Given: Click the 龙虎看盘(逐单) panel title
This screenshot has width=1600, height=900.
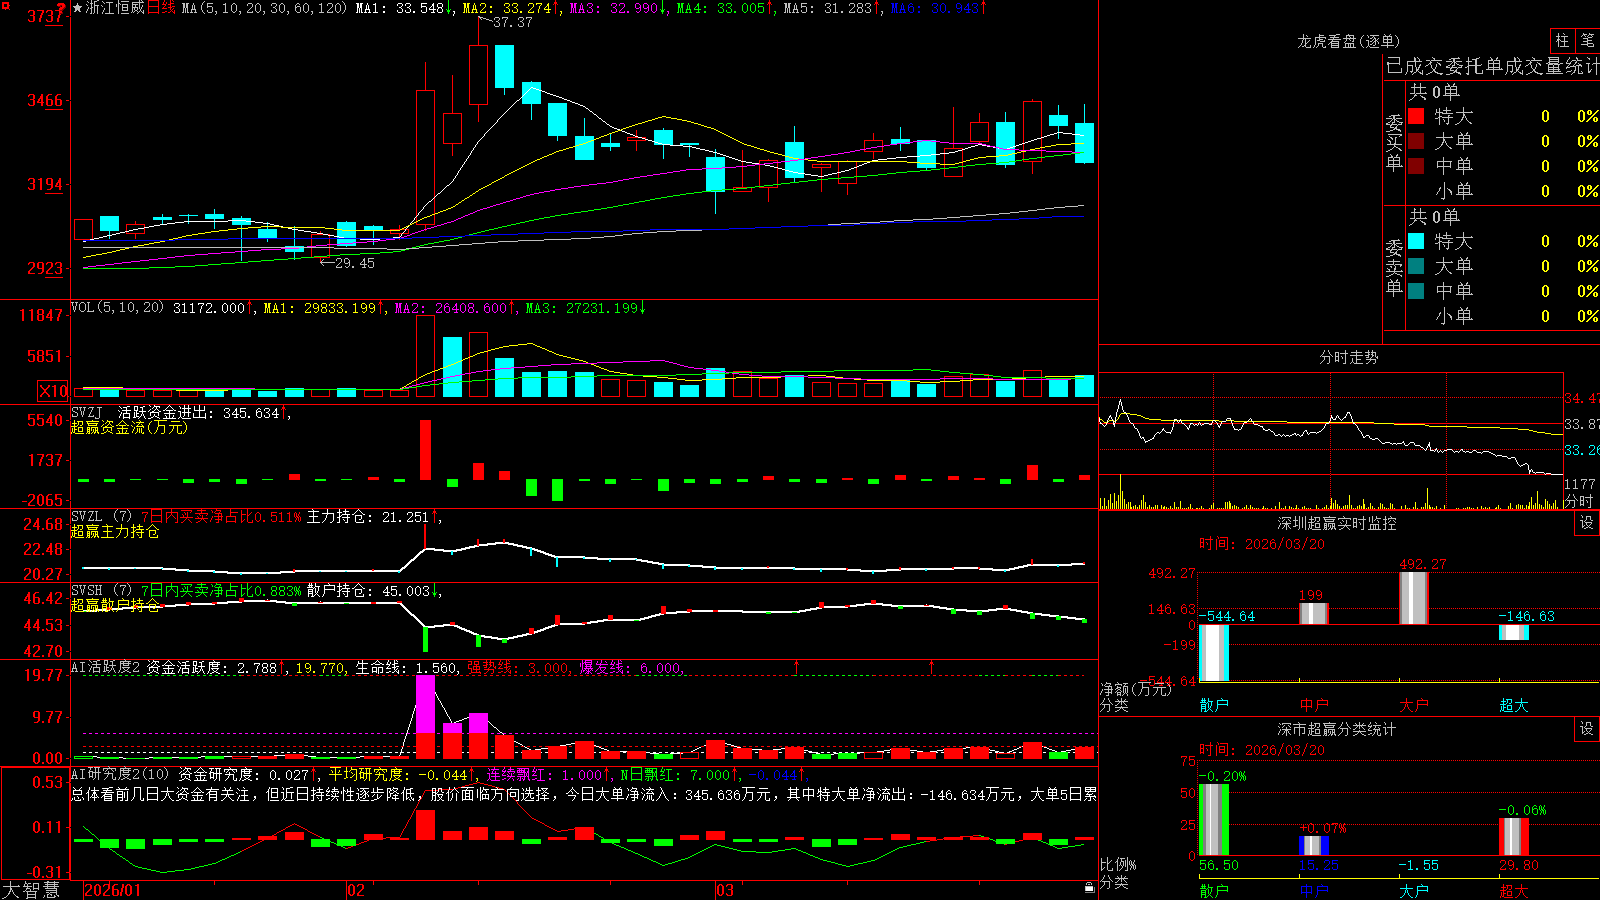Looking at the screenshot, I should point(1348,41).
